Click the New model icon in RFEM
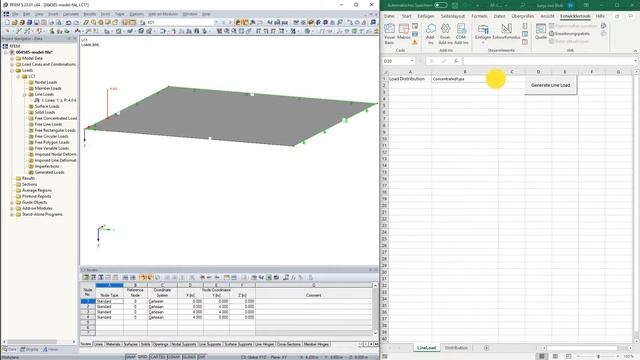The image size is (640, 360). pos(7,22)
